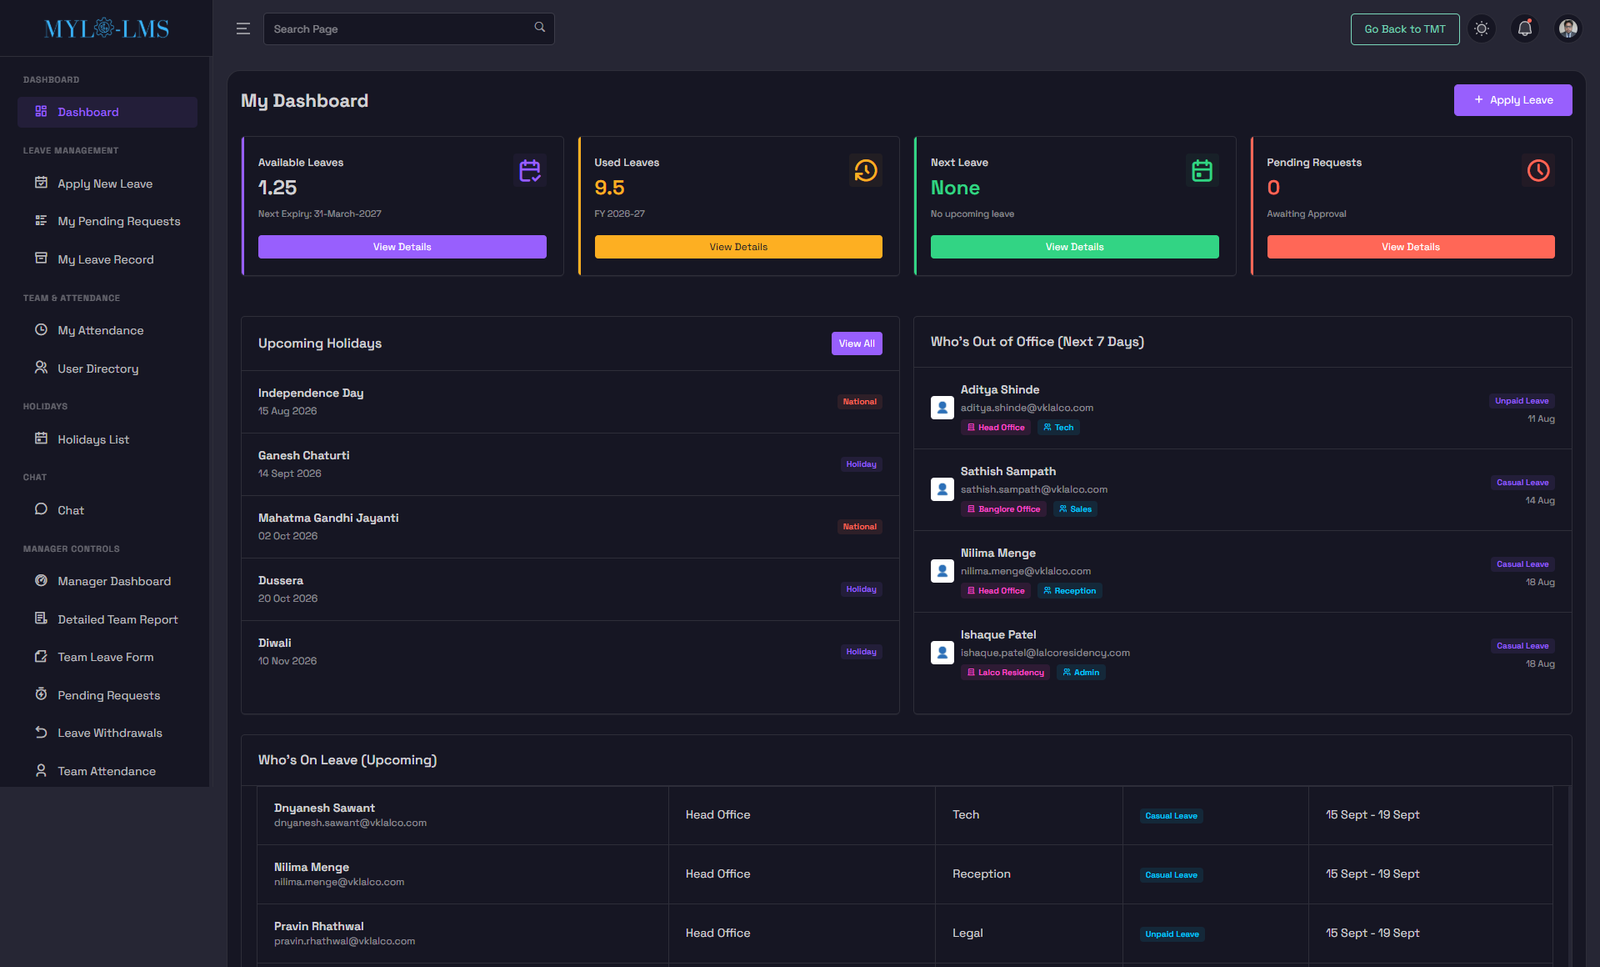Open the Dashboard menu item
Image resolution: width=1600 pixels, height=967 pixels.
[107, 112]
